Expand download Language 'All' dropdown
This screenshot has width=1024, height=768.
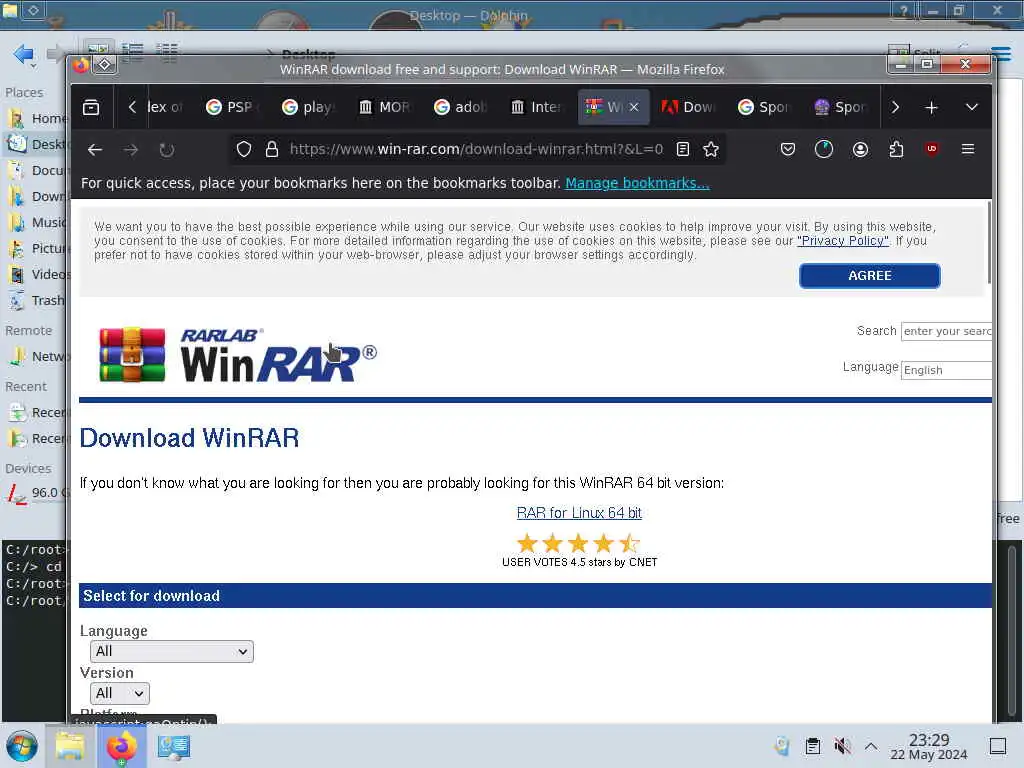point(172,652)
